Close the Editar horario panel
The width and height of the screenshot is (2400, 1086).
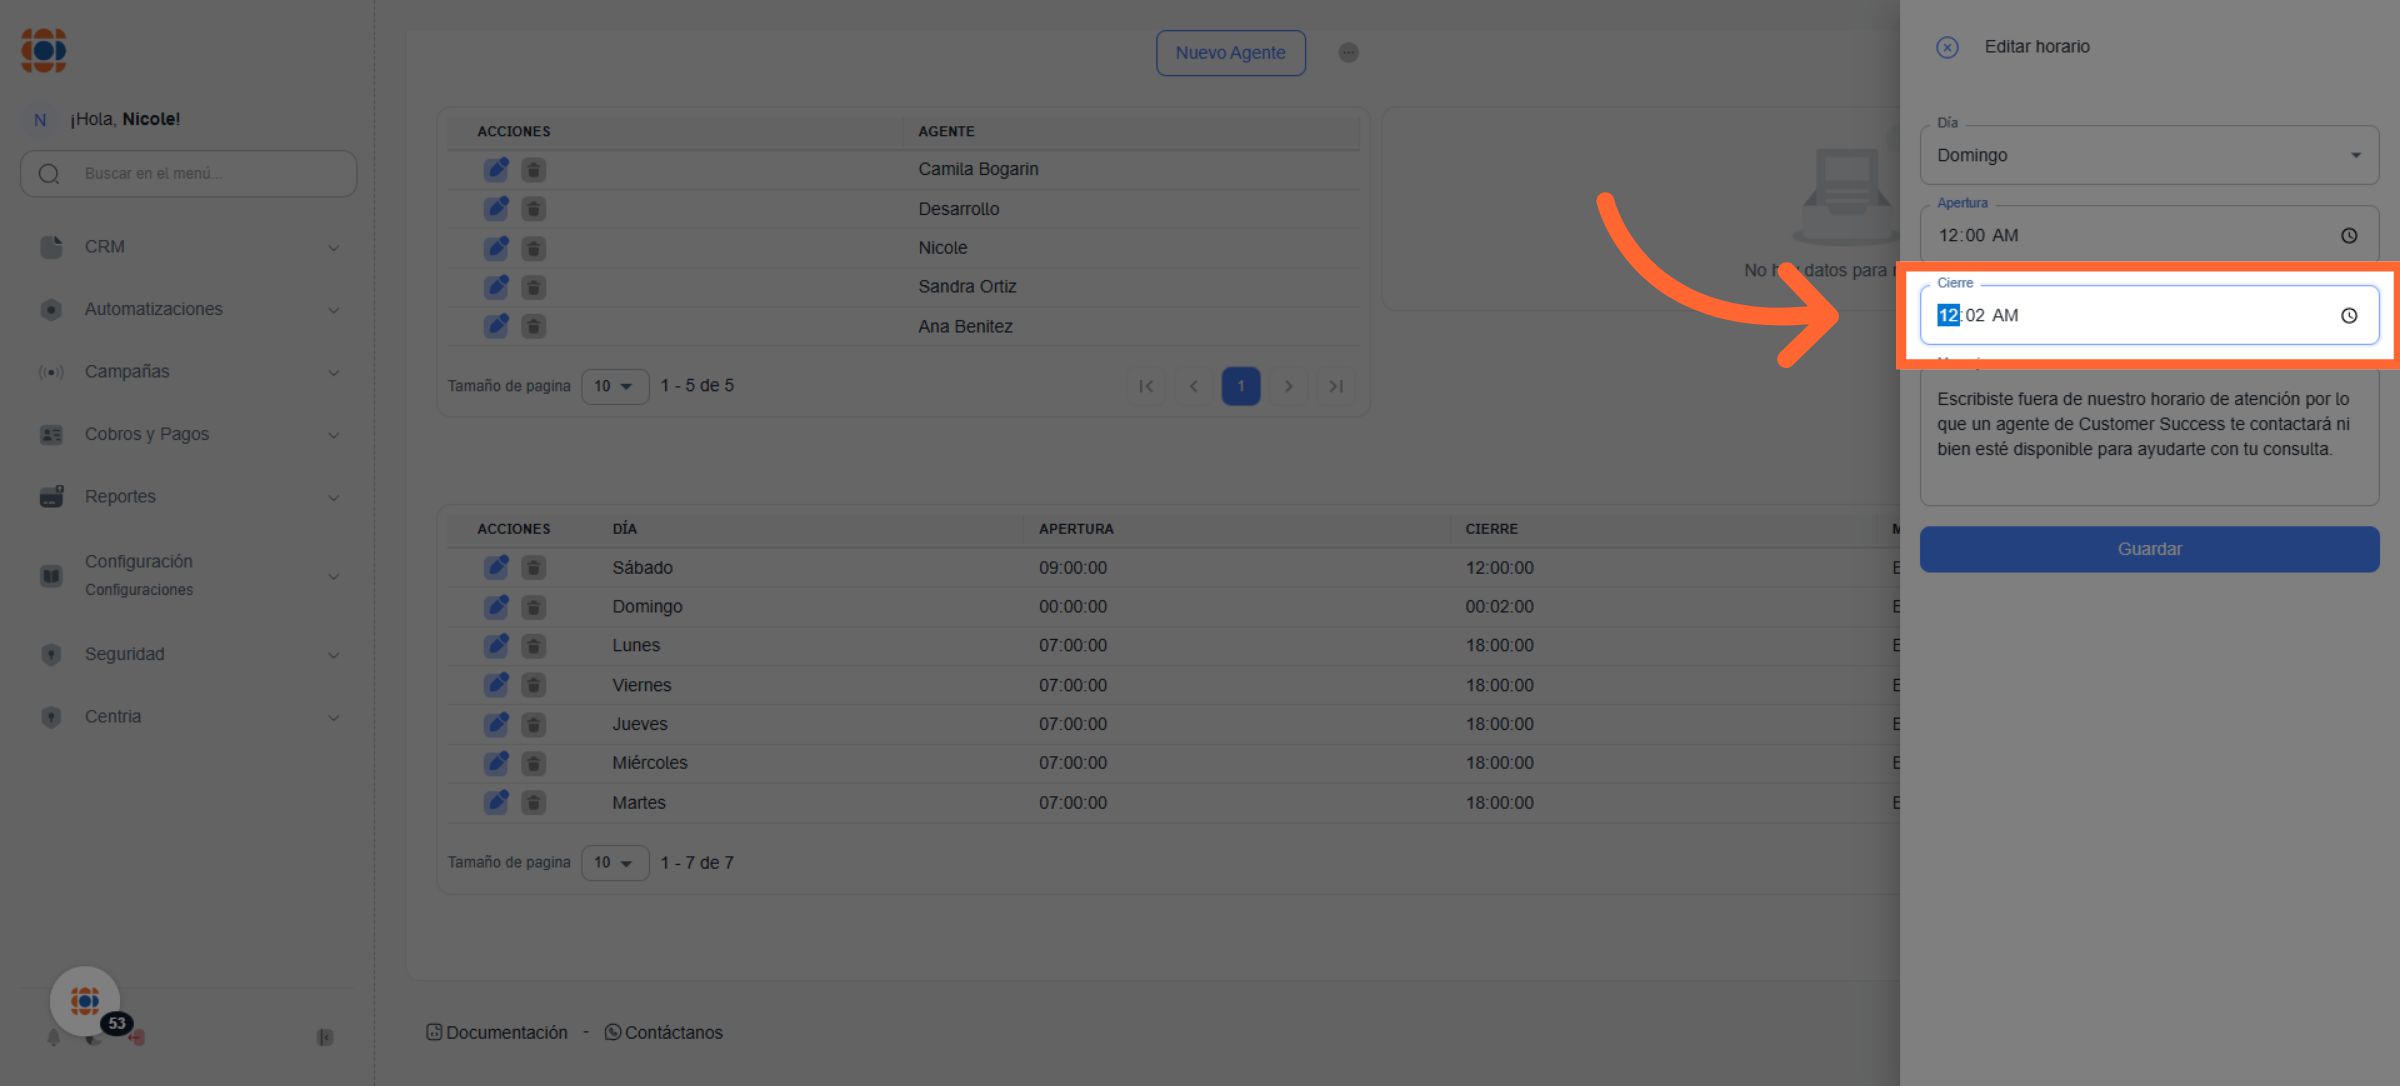[x=1947, y=47]
